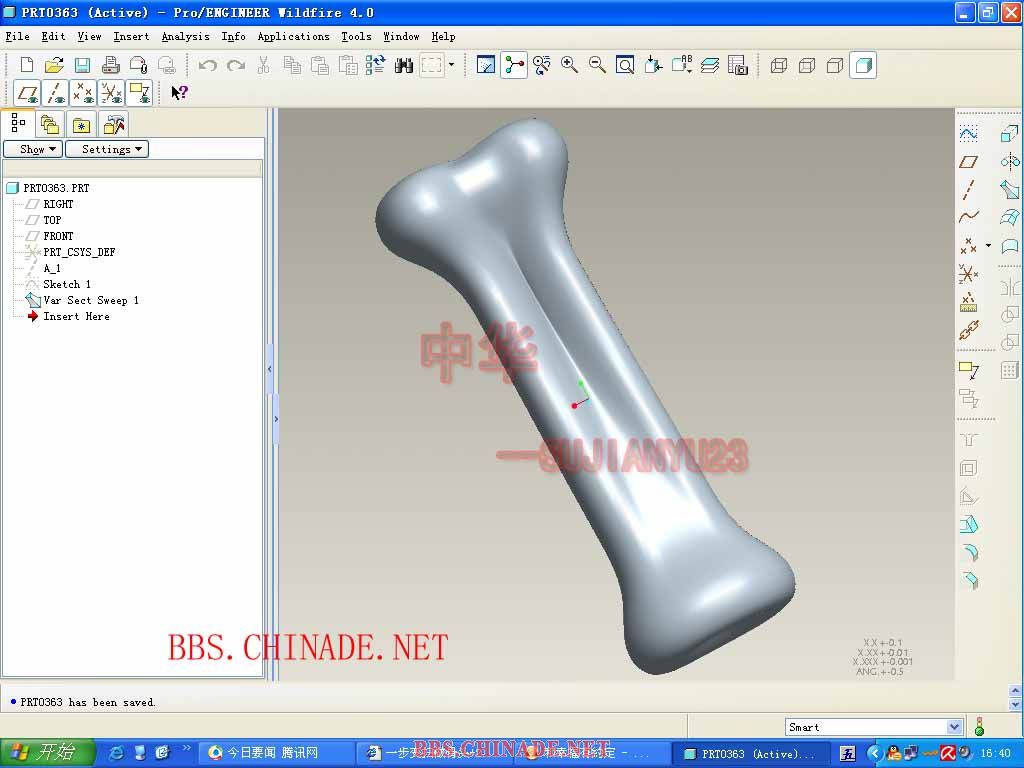Open the Show dropdown in model tree
Viewport: 1024px width, 768px height.
tap(33, 149)
